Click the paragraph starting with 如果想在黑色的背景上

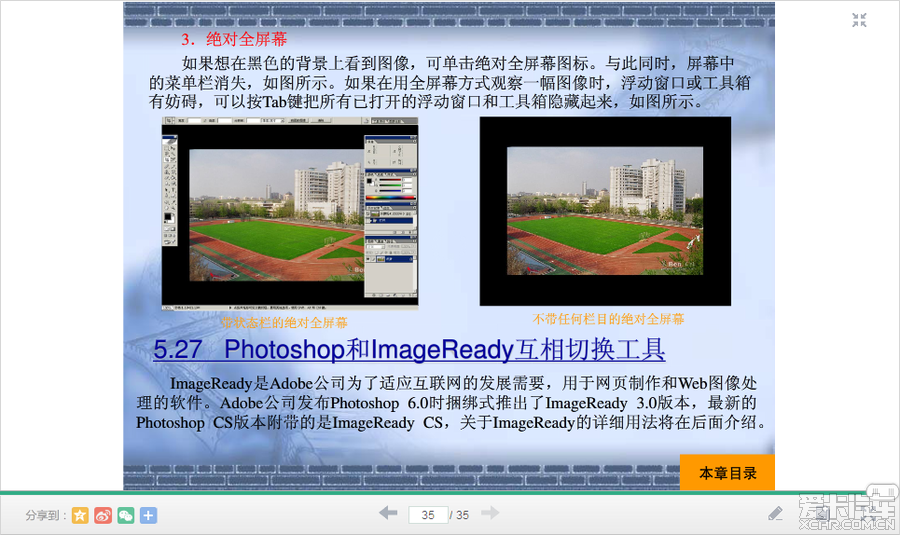tap(449, 82)
